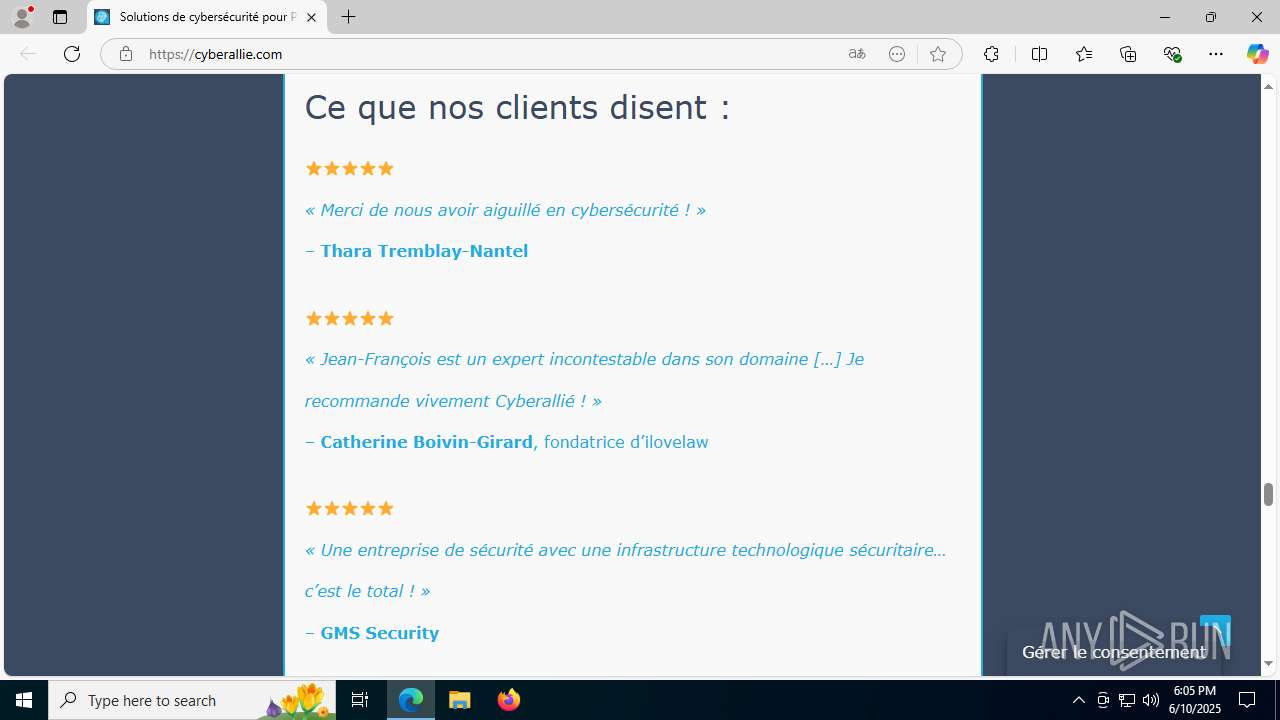Refresh the current page
This screenshot has width=1280, height=720.
point(72,54)
